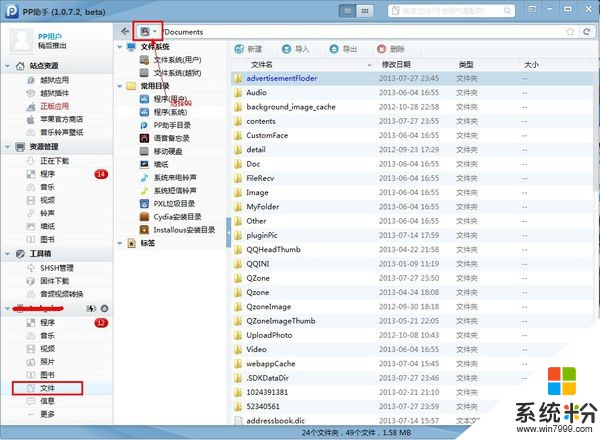Sort by 修改日期 column header
Image resolution: width=600 pixels, height=440 pixels.
(396, 64)
